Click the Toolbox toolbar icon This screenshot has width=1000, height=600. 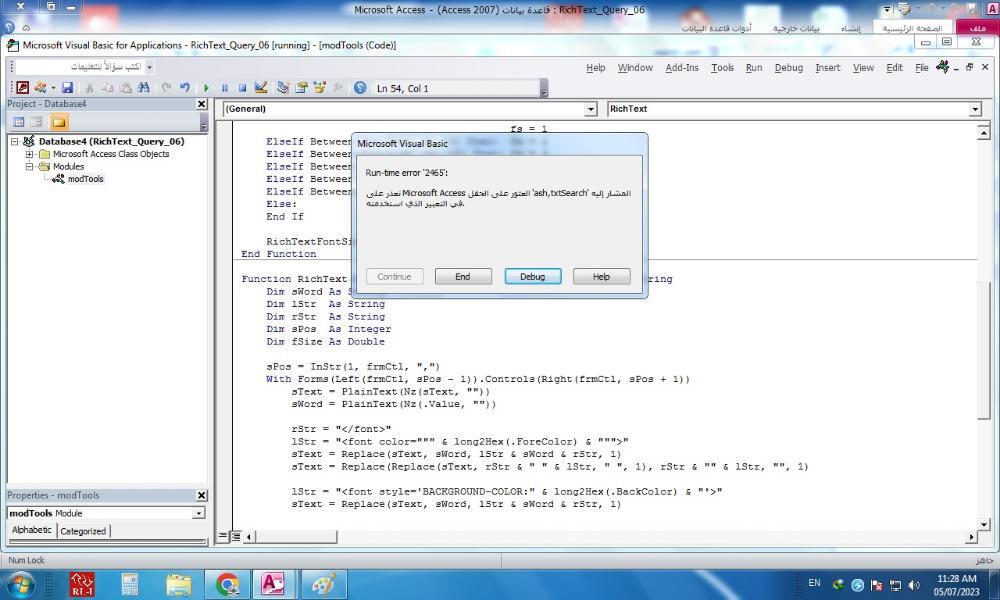(338, 88)
